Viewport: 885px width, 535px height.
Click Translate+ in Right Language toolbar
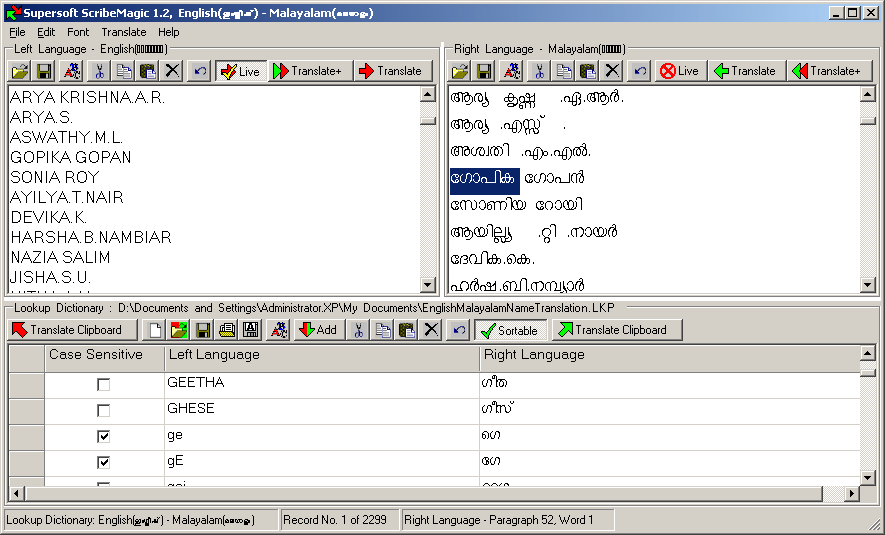coord(829,71)
